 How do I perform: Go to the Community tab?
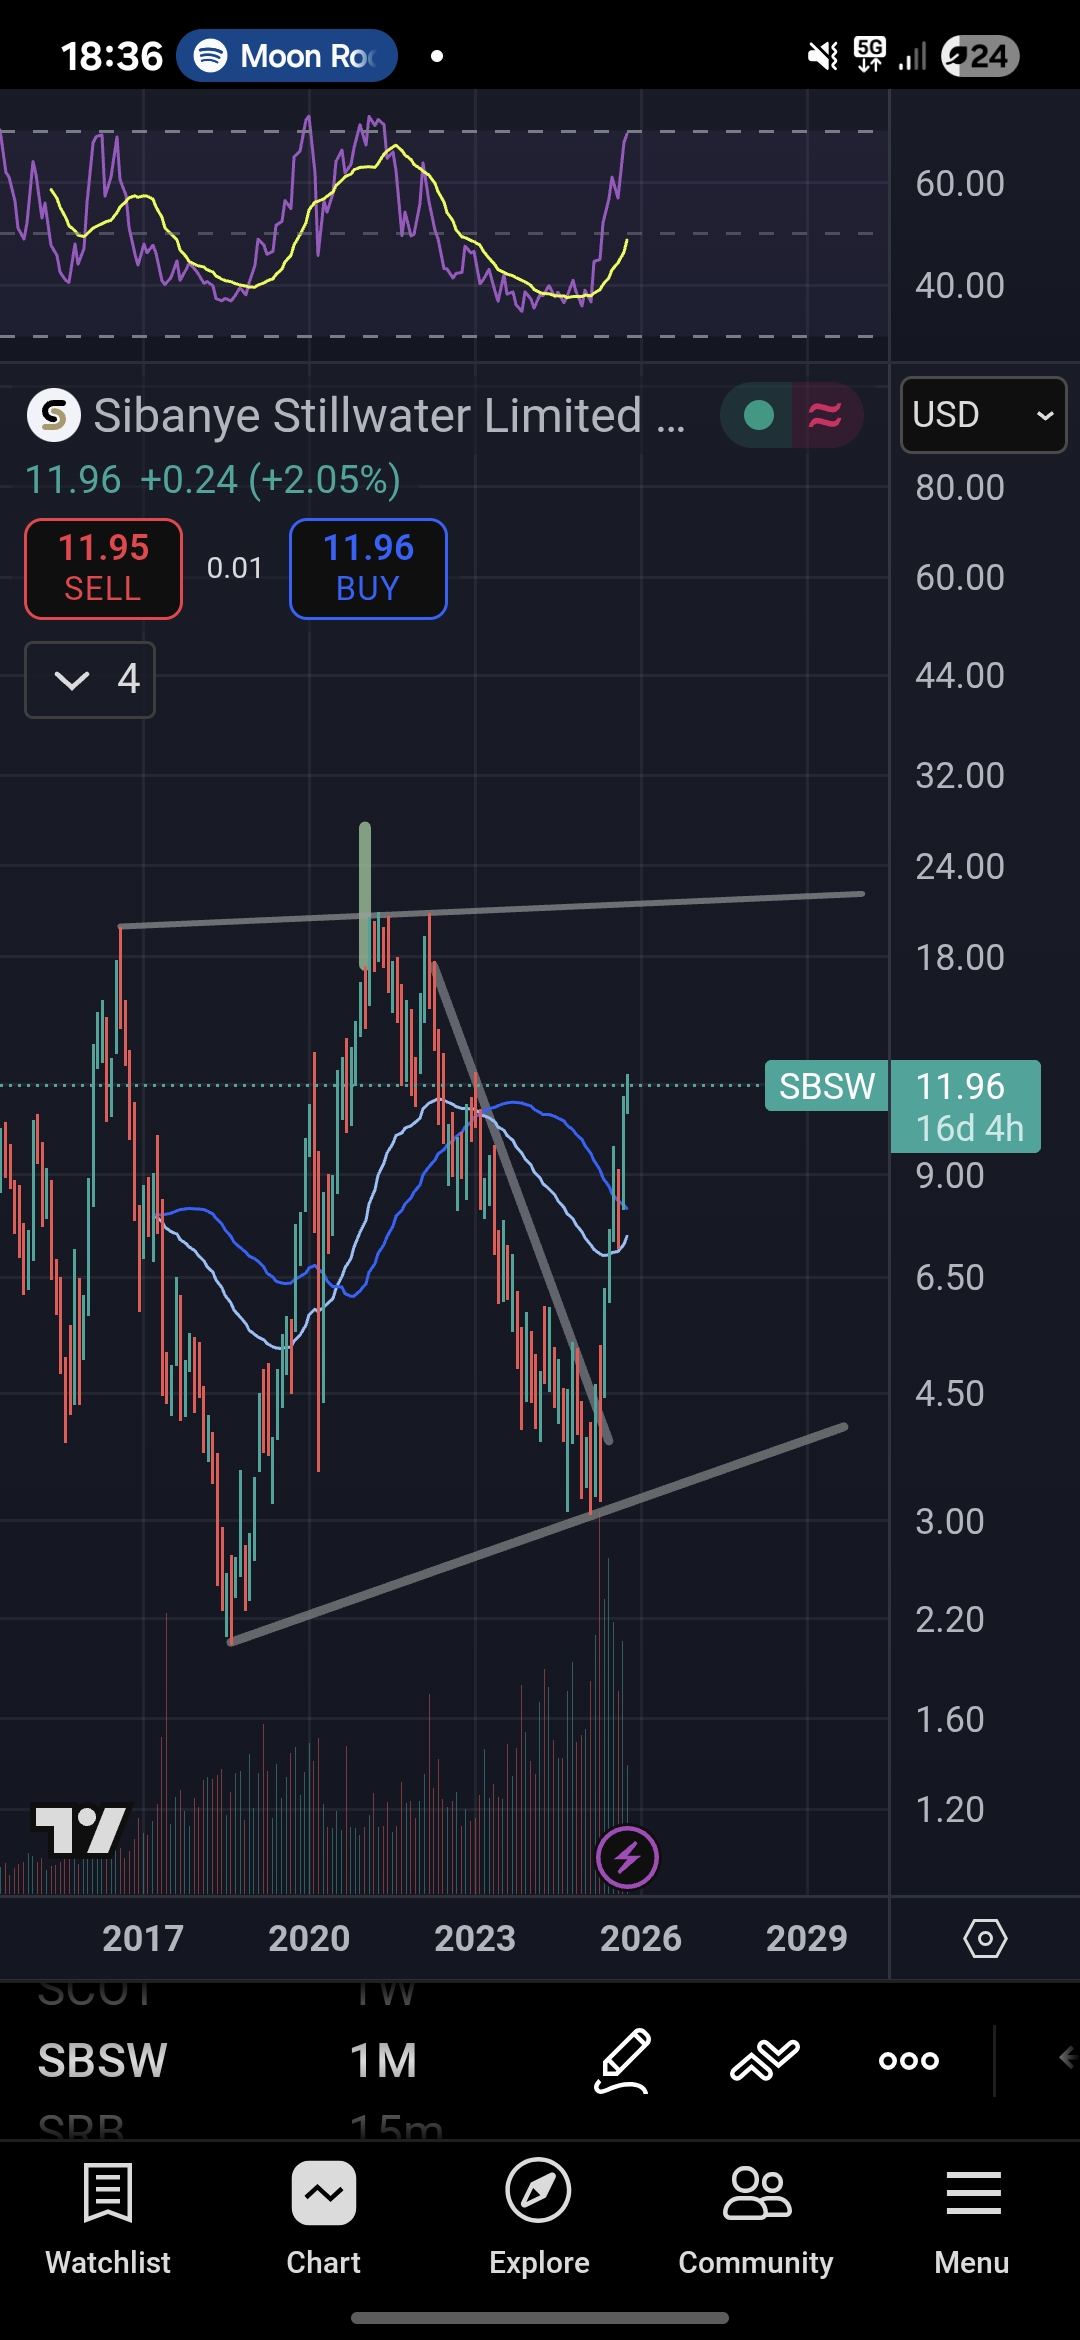756,2220
